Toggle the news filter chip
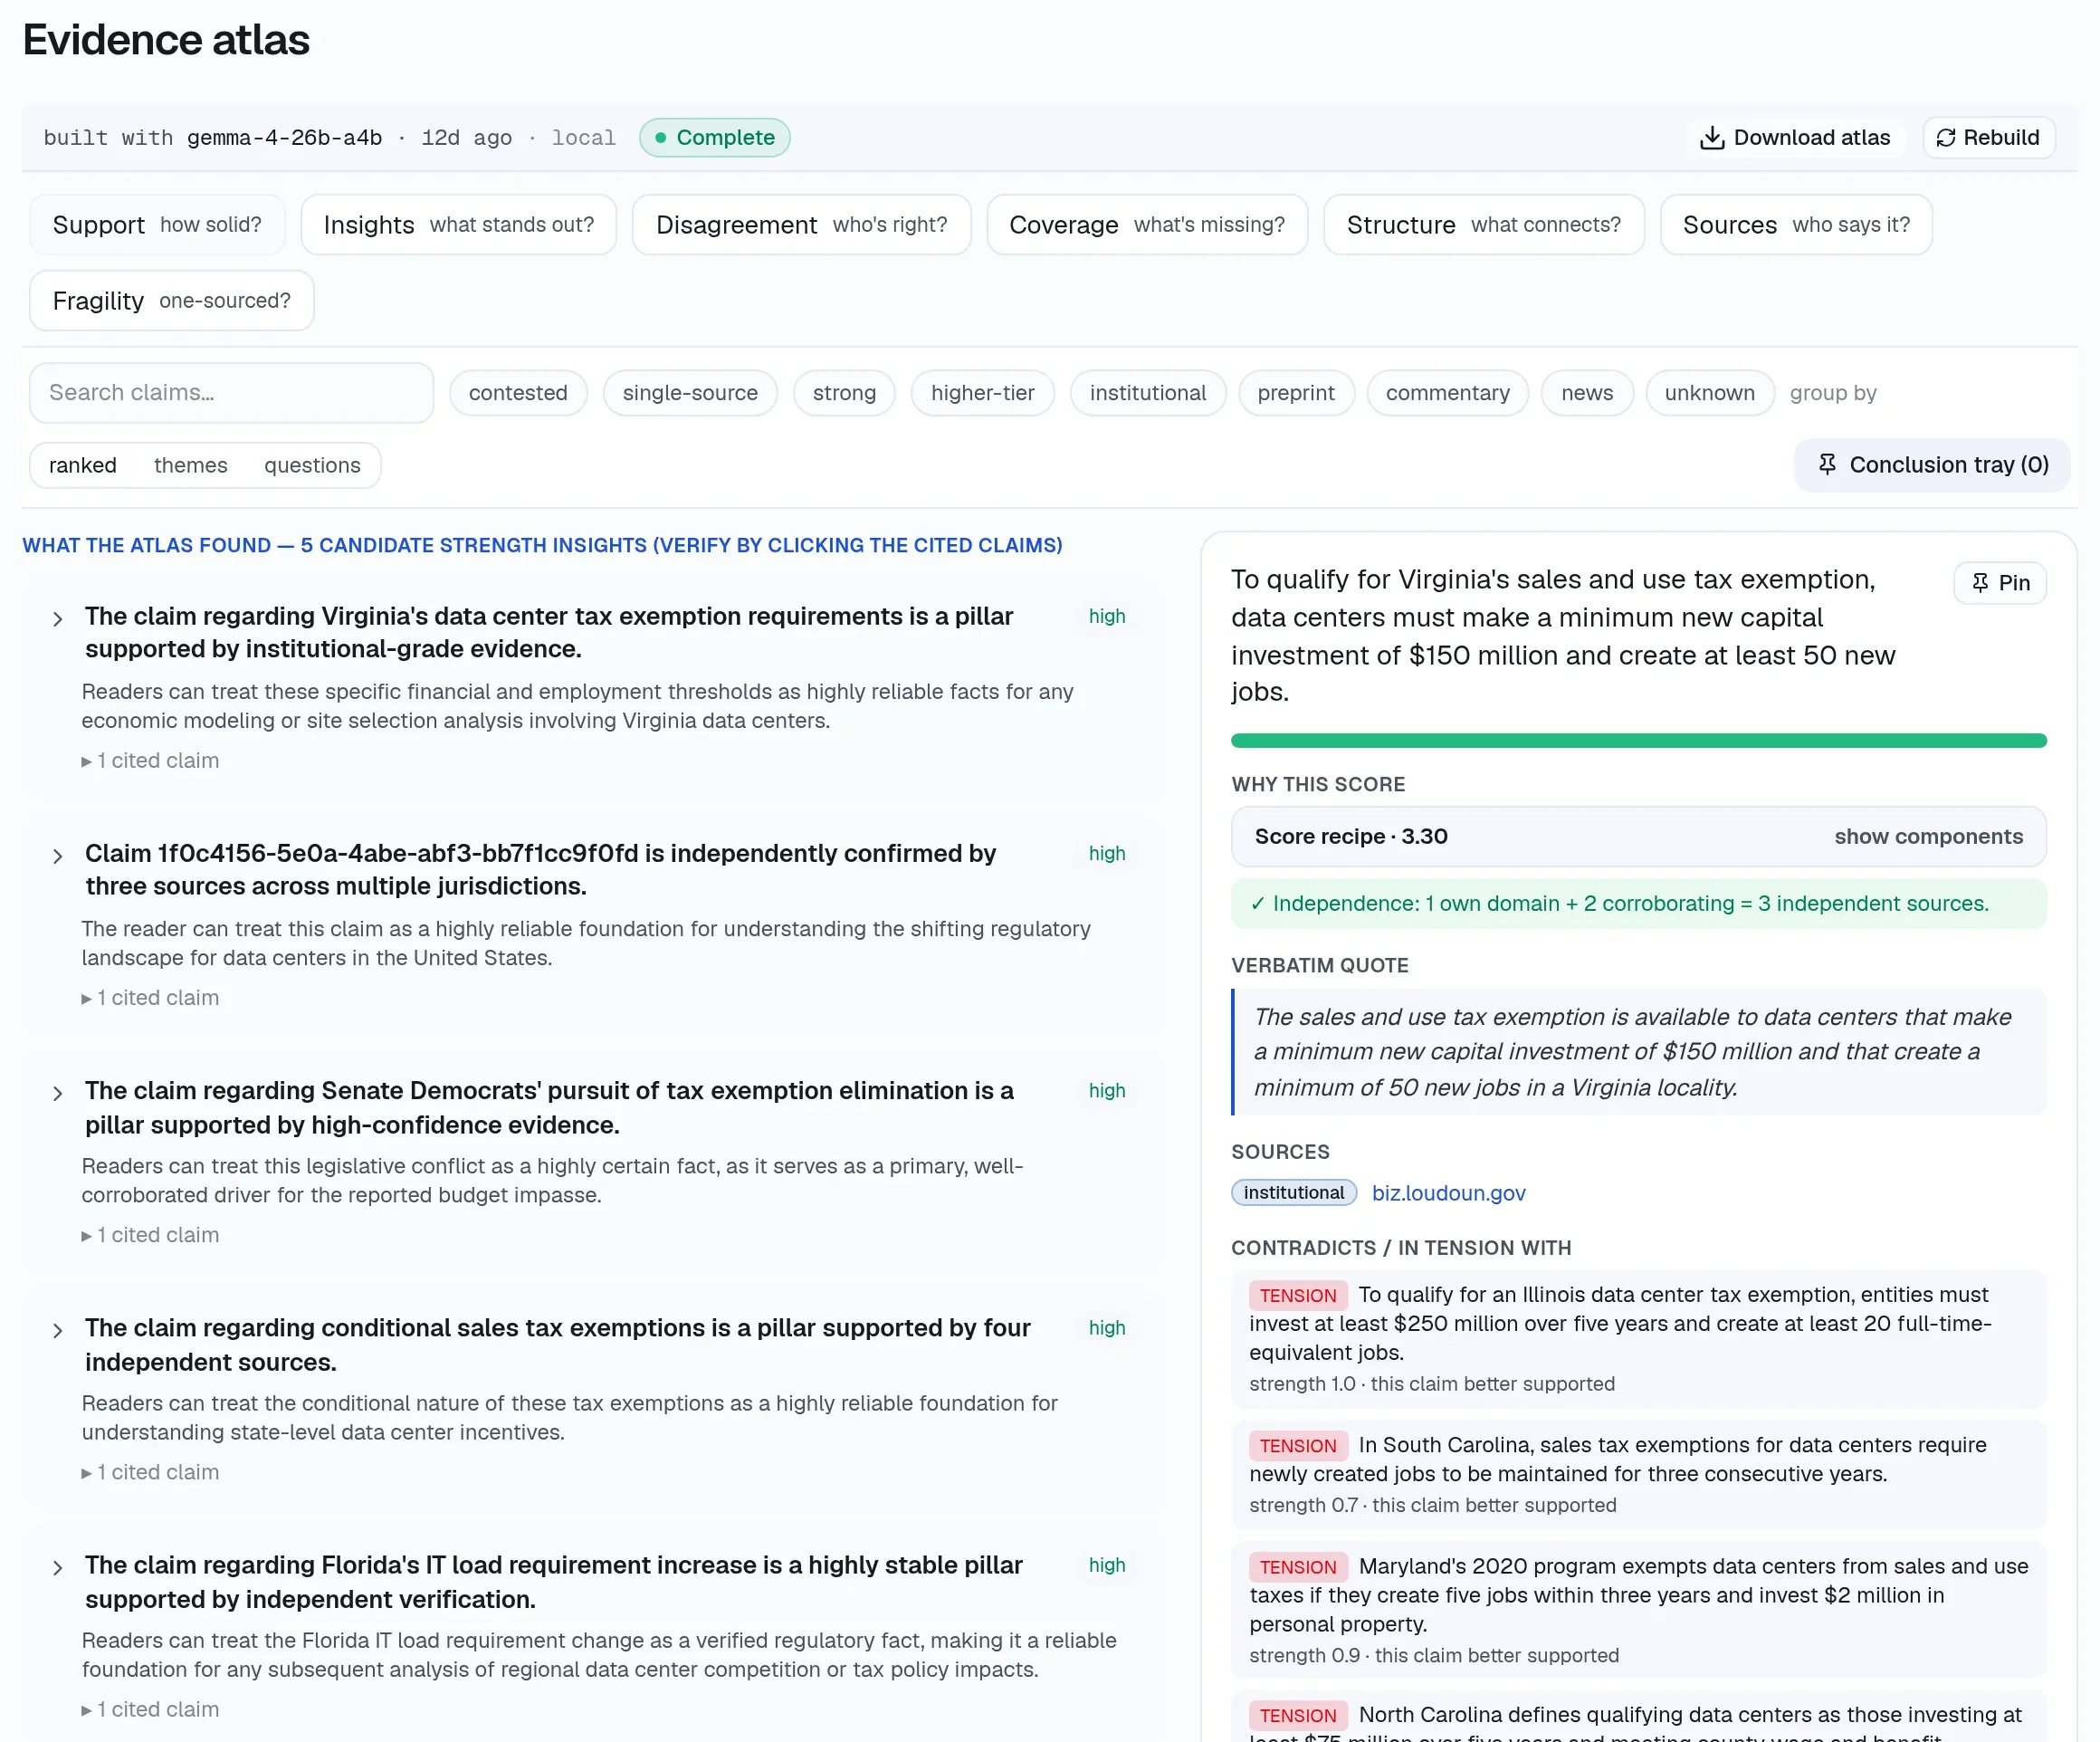Screen dimensions: 2100x1742 pos(1587,393)
